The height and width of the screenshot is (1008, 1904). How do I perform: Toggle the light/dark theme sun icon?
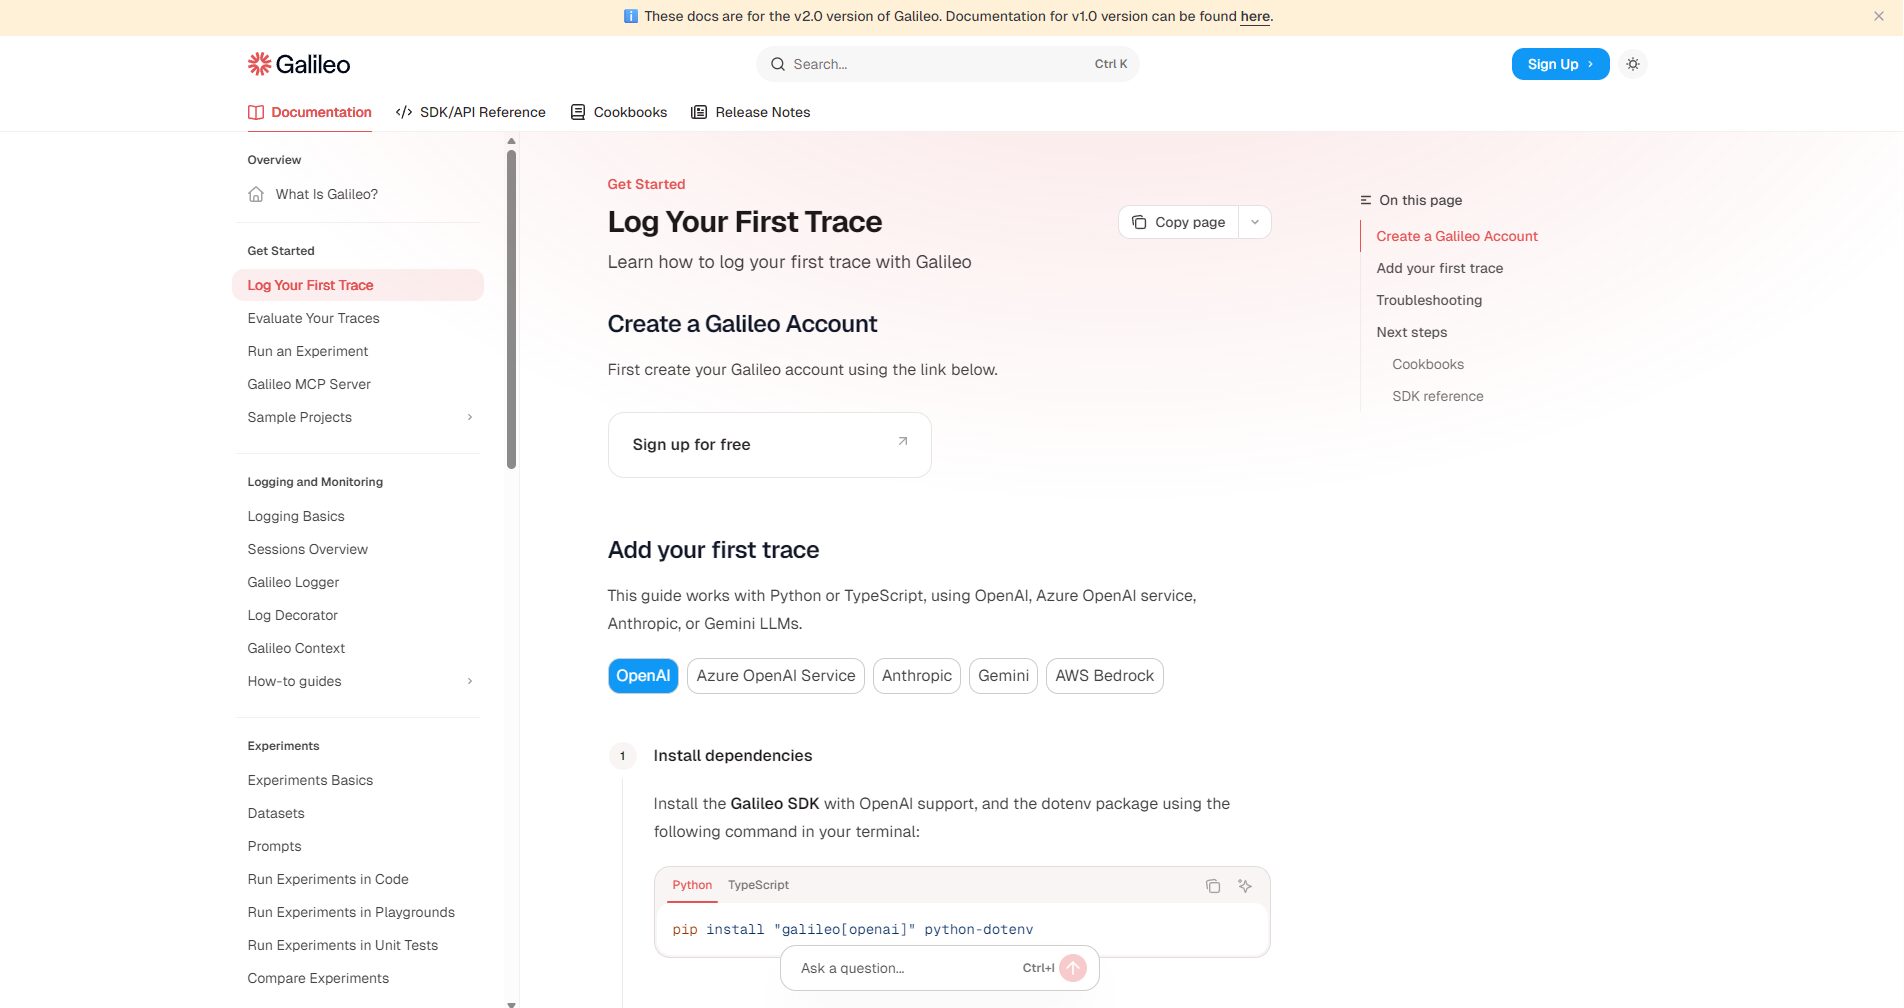(1633, 64)
